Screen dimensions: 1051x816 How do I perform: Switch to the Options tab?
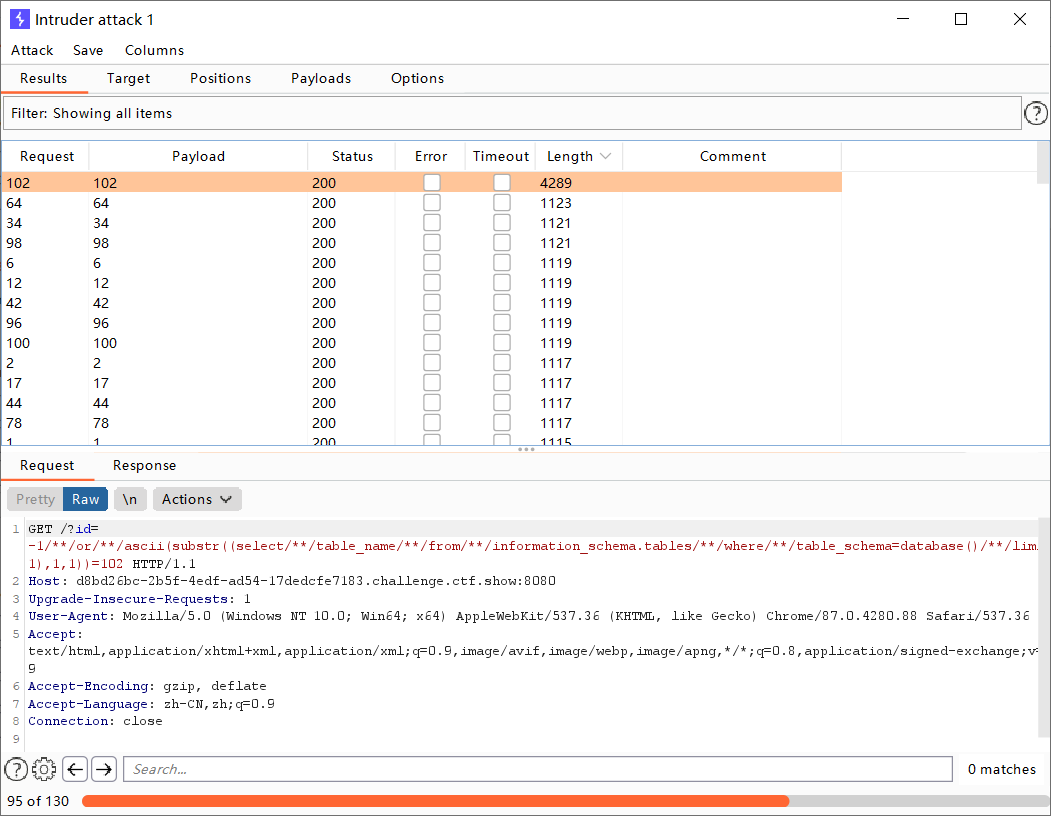pos(418,78)
